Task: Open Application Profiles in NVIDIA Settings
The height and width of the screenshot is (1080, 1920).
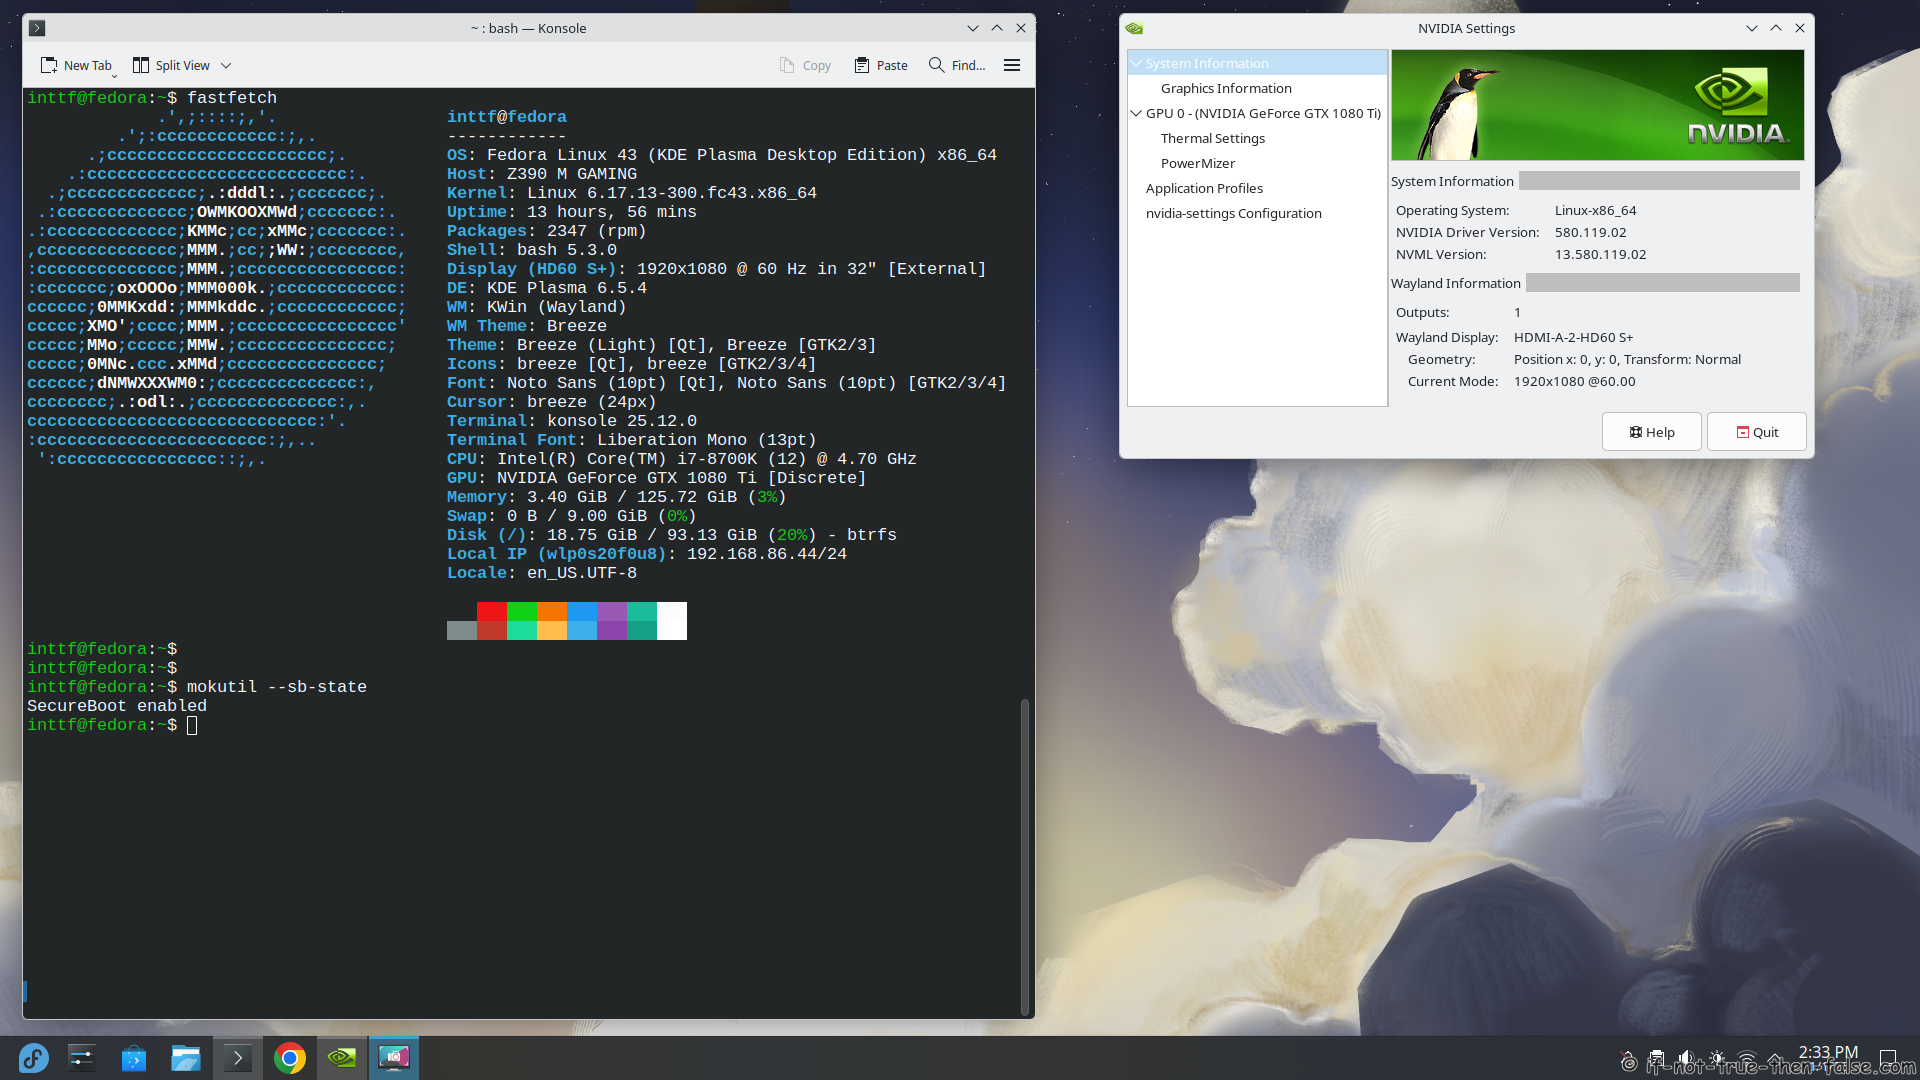Action: 1204,188
